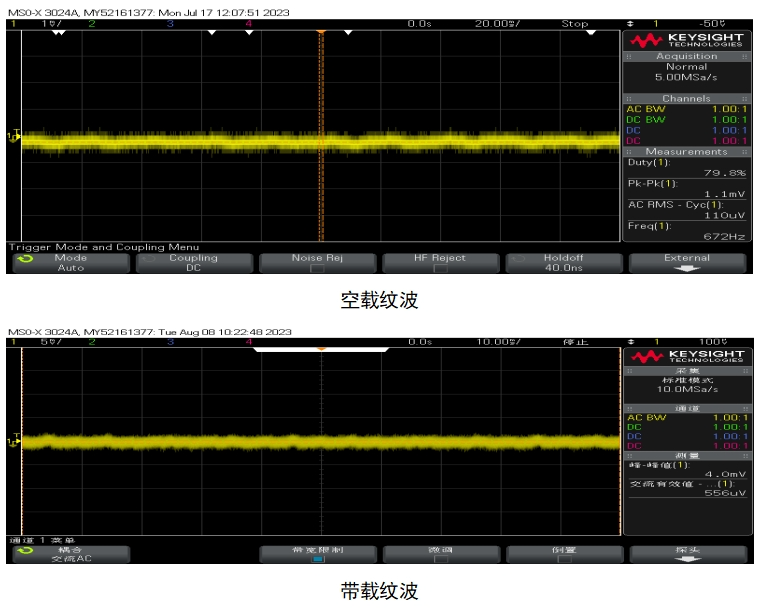Click the Keysight logo in the no-load capture
Viewport: 758px width, 609px height.
point(685,40)
